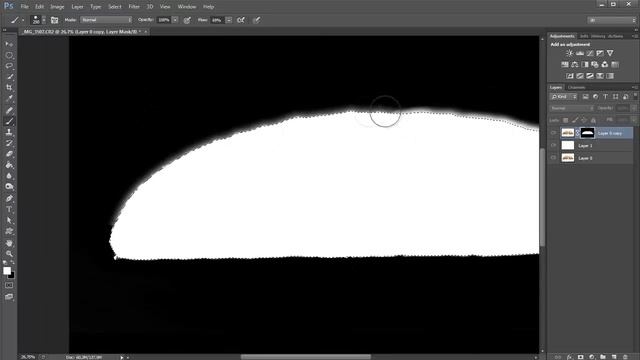
Task: Switch to the Actions tab
Action: (616, 36)
